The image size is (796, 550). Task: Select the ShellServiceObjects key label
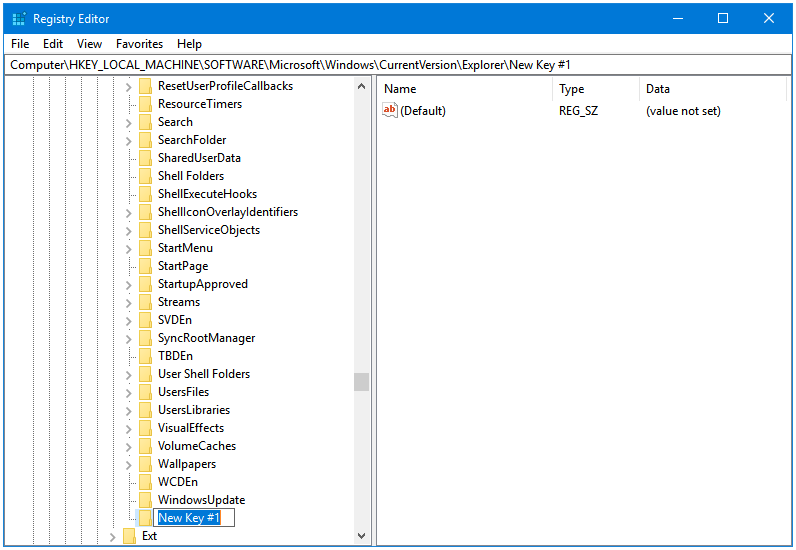coord(209,230)
